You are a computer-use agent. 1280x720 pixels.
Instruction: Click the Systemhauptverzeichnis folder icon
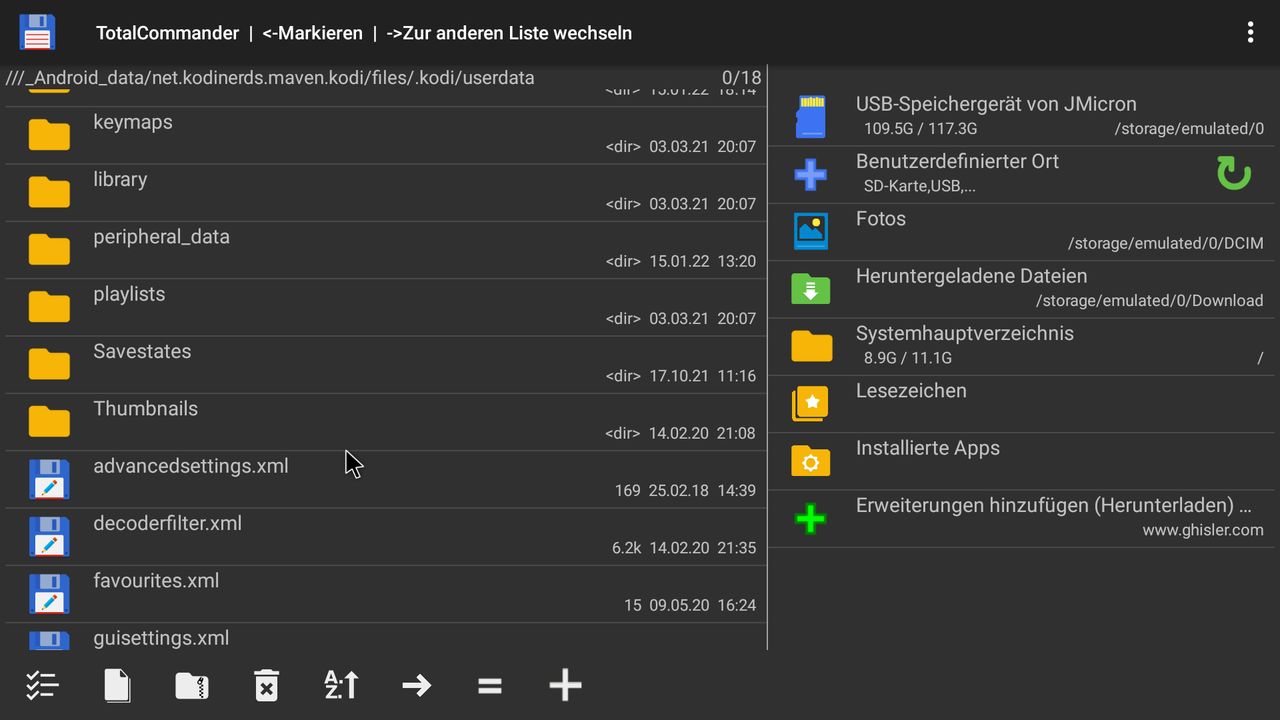click(811, 346)
